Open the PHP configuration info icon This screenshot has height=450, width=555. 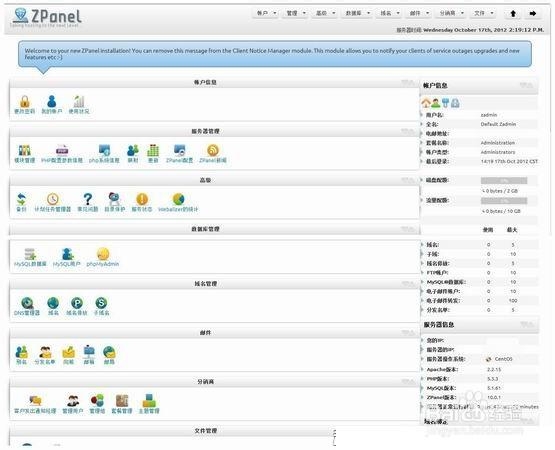click(62, 150)
